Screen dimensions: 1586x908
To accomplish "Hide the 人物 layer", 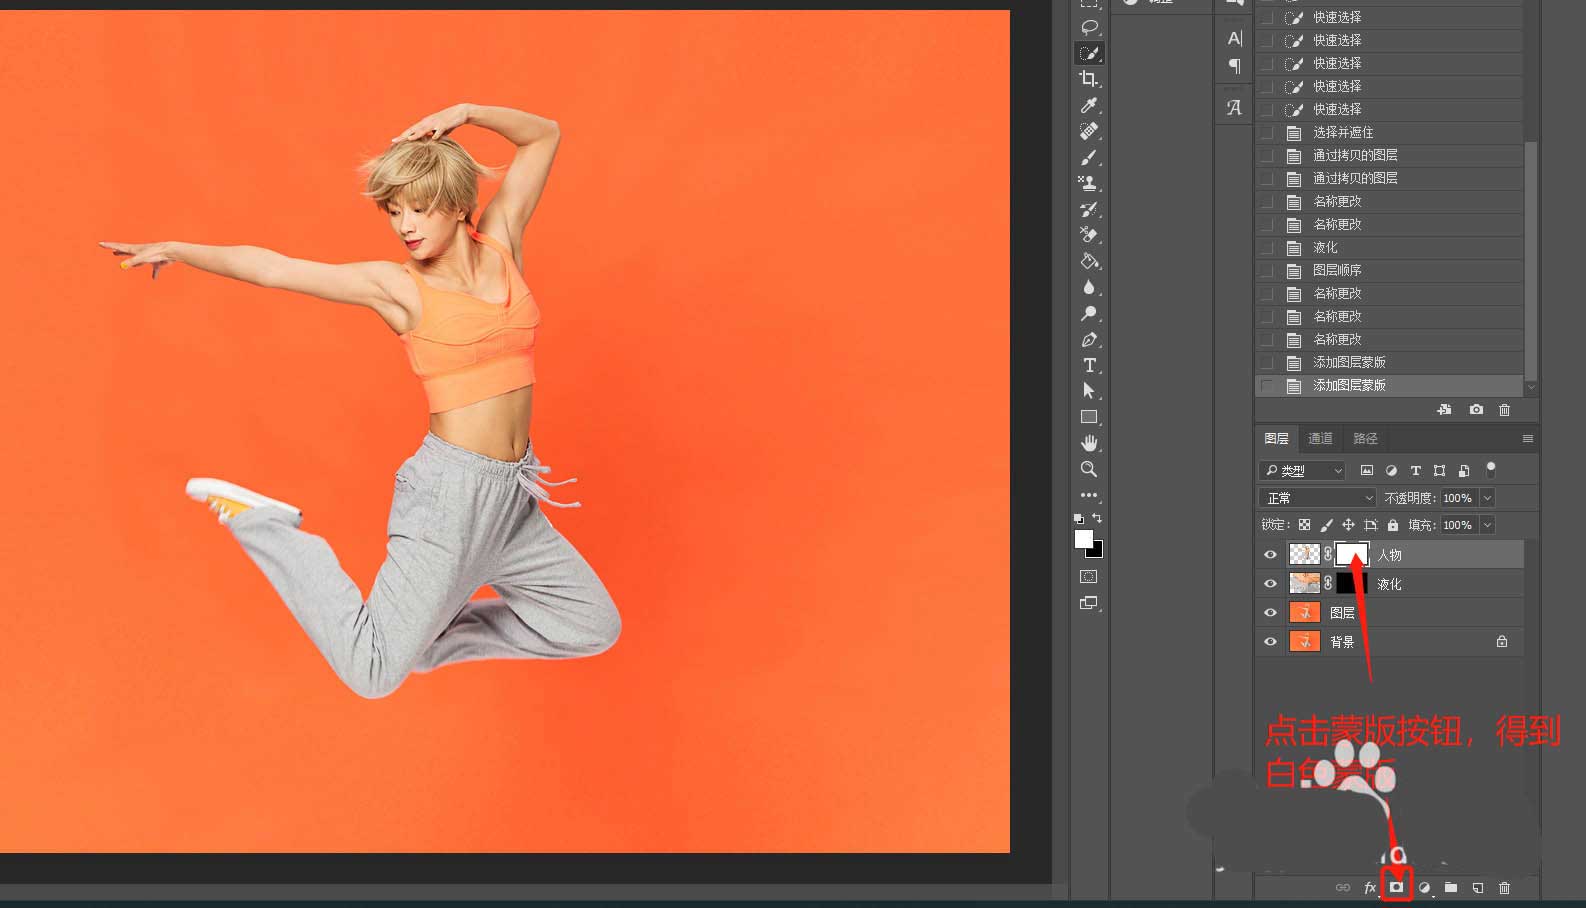I will [x=1270, y=554].
